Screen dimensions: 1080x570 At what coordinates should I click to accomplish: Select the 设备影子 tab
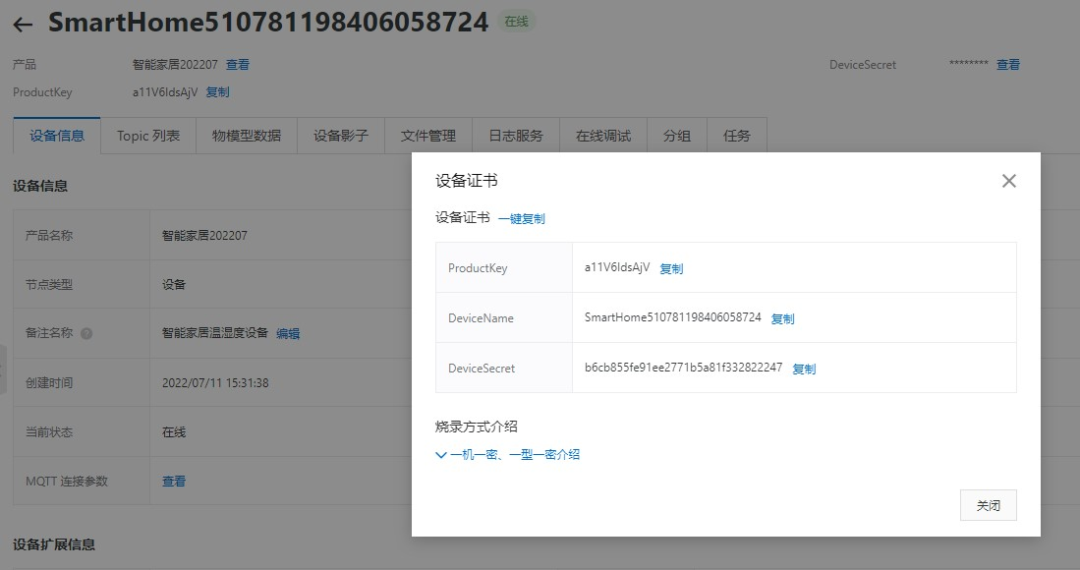click(341, 136)
